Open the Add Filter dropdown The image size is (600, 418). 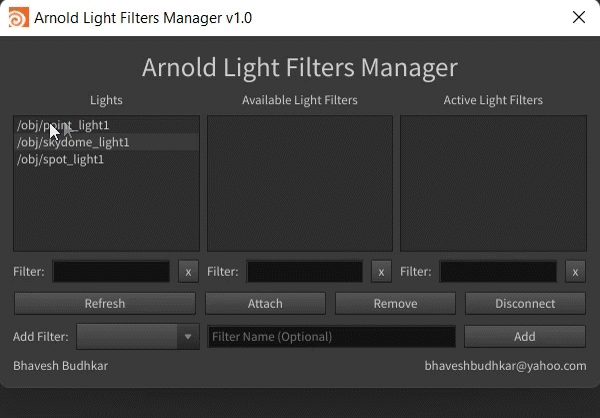click(x=138, y=337)
